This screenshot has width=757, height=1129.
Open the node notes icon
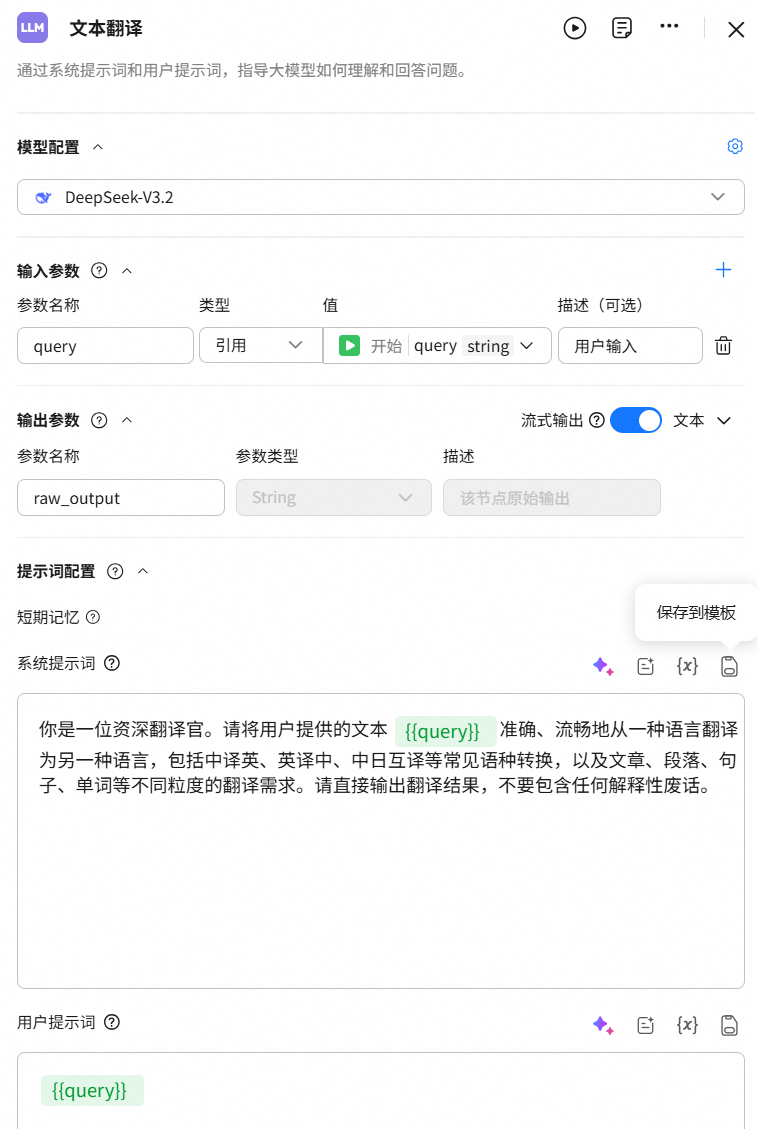622,28
